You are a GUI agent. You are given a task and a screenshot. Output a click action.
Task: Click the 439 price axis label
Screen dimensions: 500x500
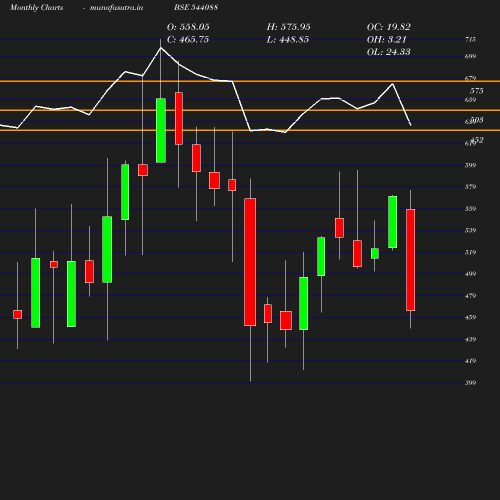pyautogui.click(x=470, y=339)
